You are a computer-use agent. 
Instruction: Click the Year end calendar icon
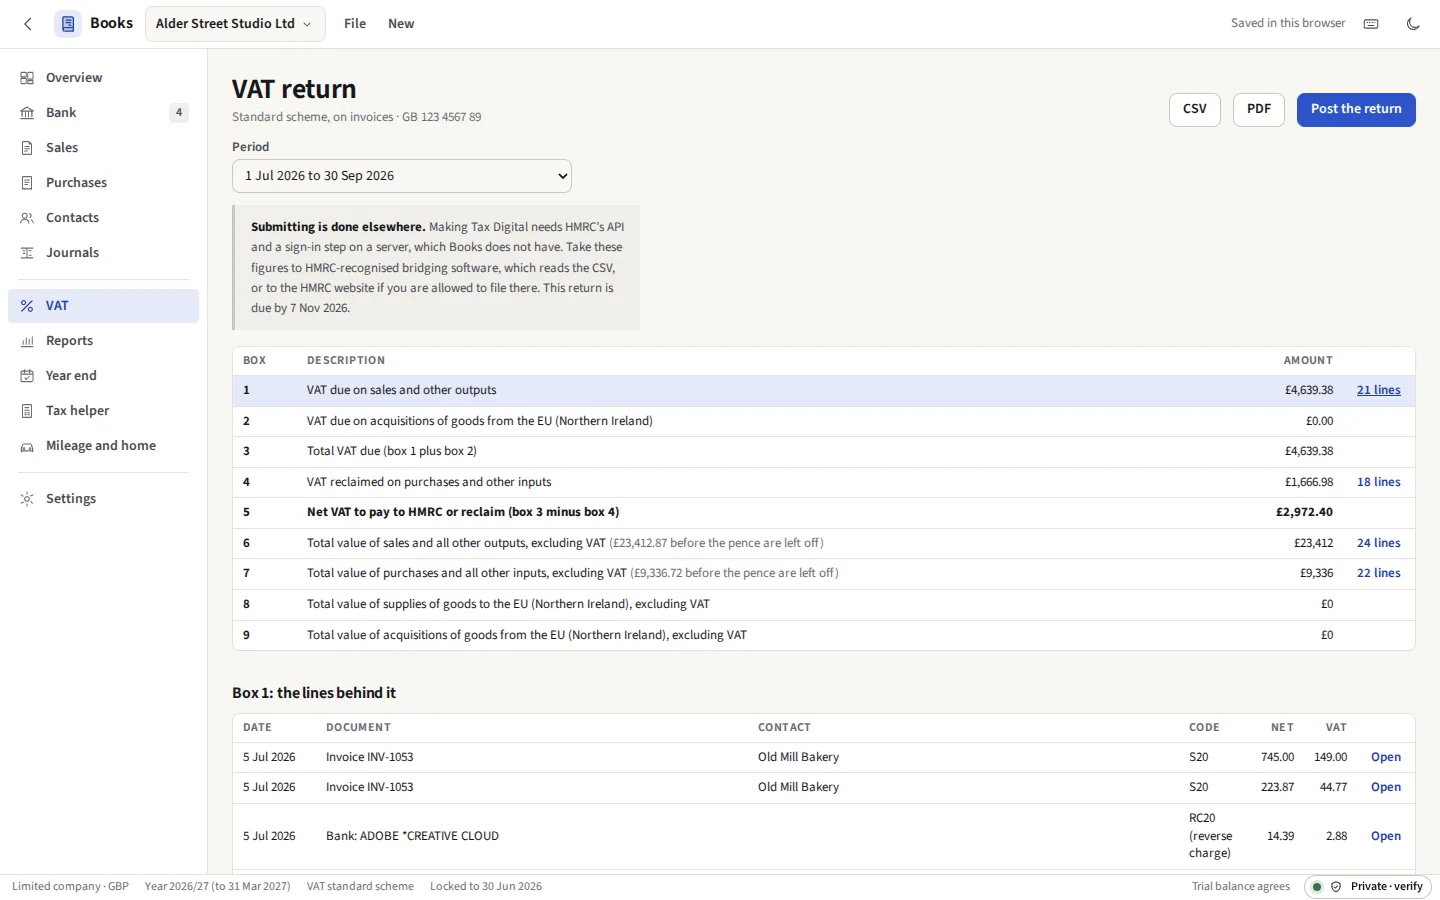point(27,376)
